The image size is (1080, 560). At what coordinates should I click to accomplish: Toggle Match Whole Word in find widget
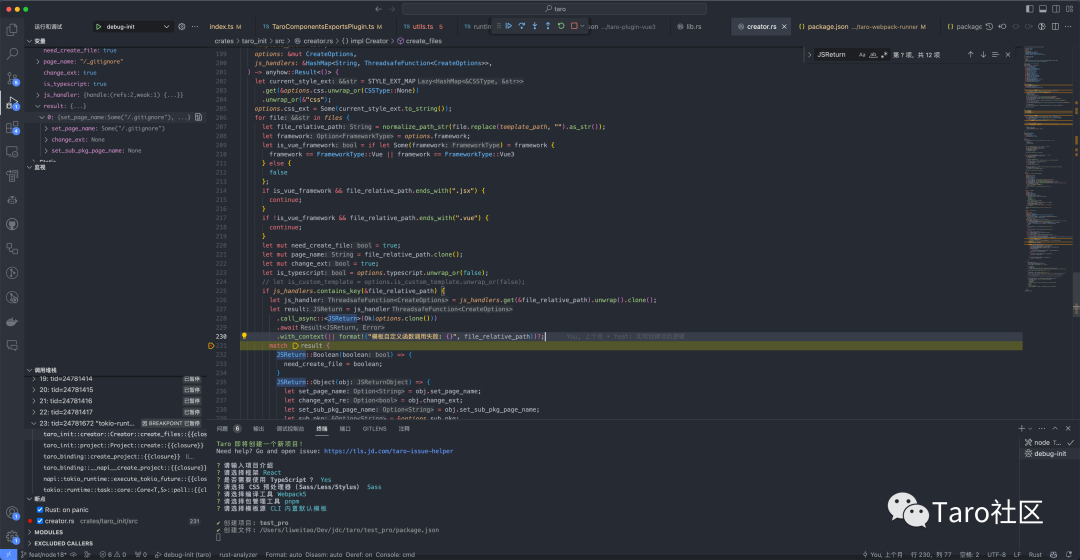(x=873, y=54)
